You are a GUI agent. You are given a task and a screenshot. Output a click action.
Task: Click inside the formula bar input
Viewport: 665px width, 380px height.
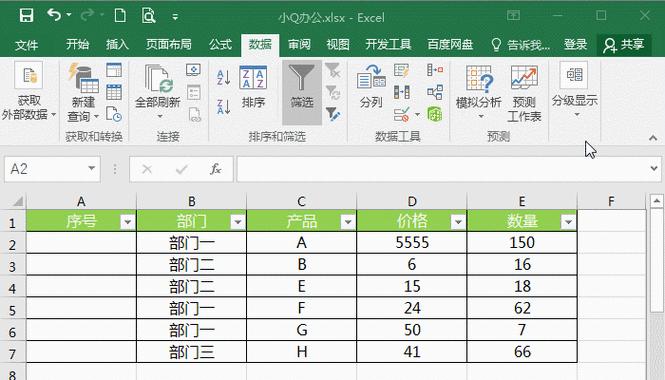pos(443,169)
